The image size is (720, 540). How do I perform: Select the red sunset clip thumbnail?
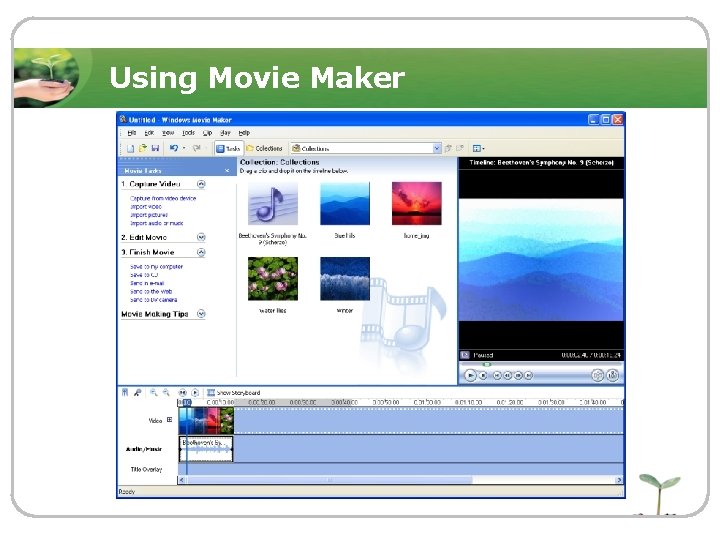(416, 204)
